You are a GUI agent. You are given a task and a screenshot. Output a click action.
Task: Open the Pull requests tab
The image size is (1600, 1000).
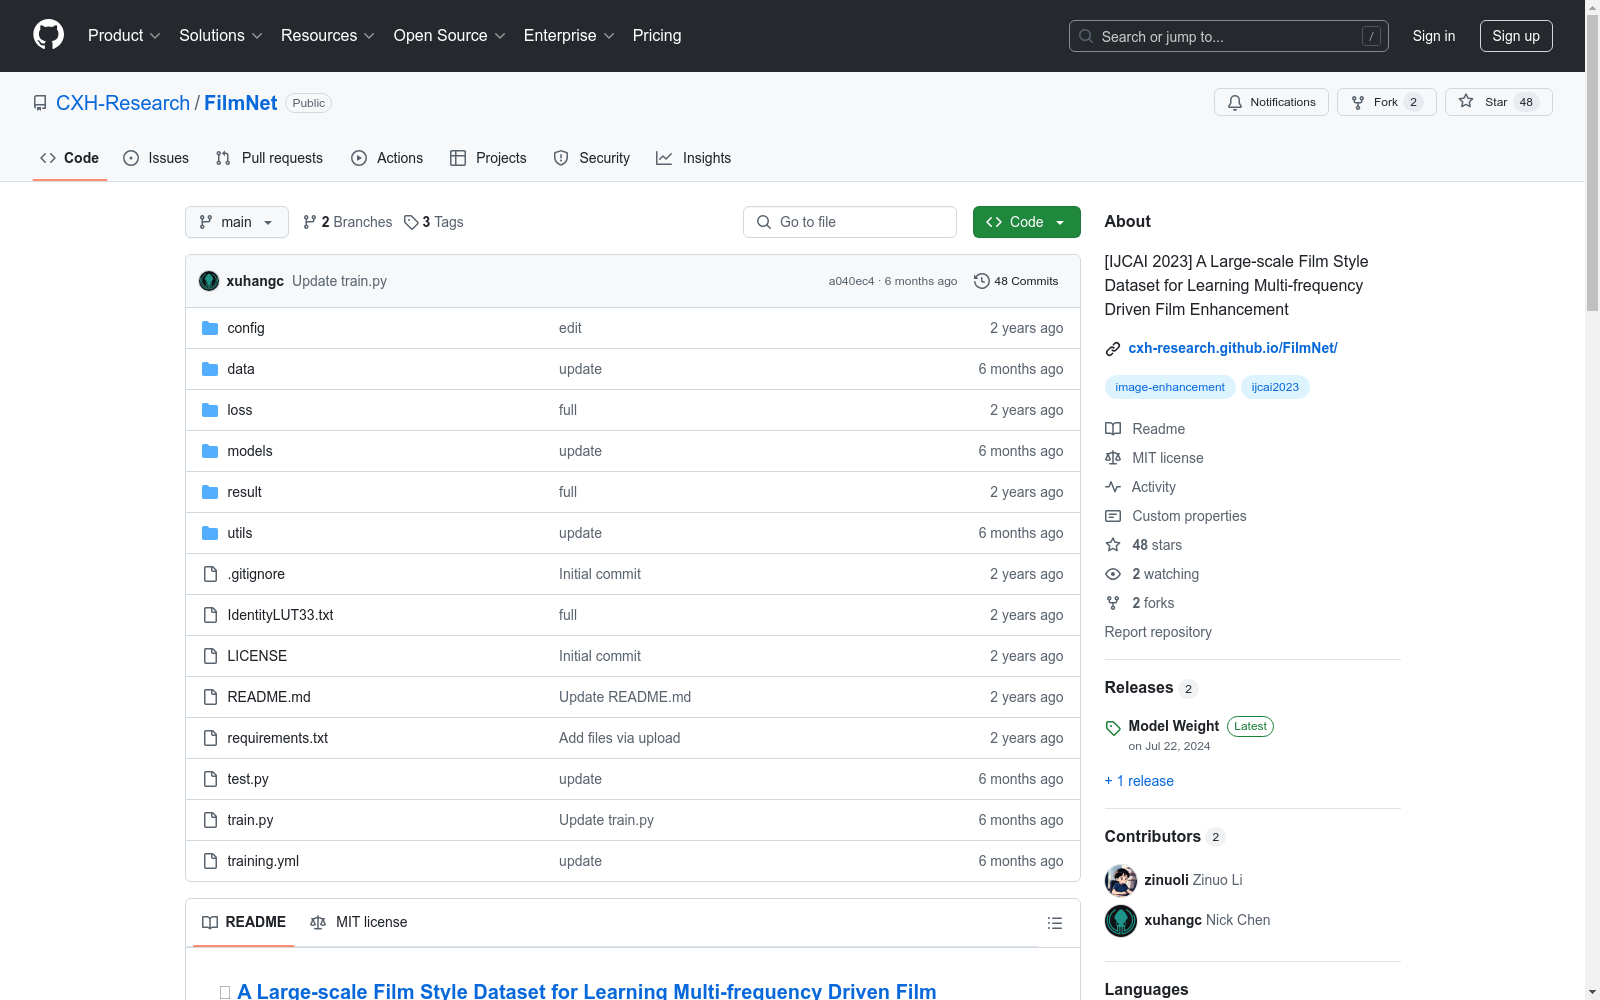(269, 158)
